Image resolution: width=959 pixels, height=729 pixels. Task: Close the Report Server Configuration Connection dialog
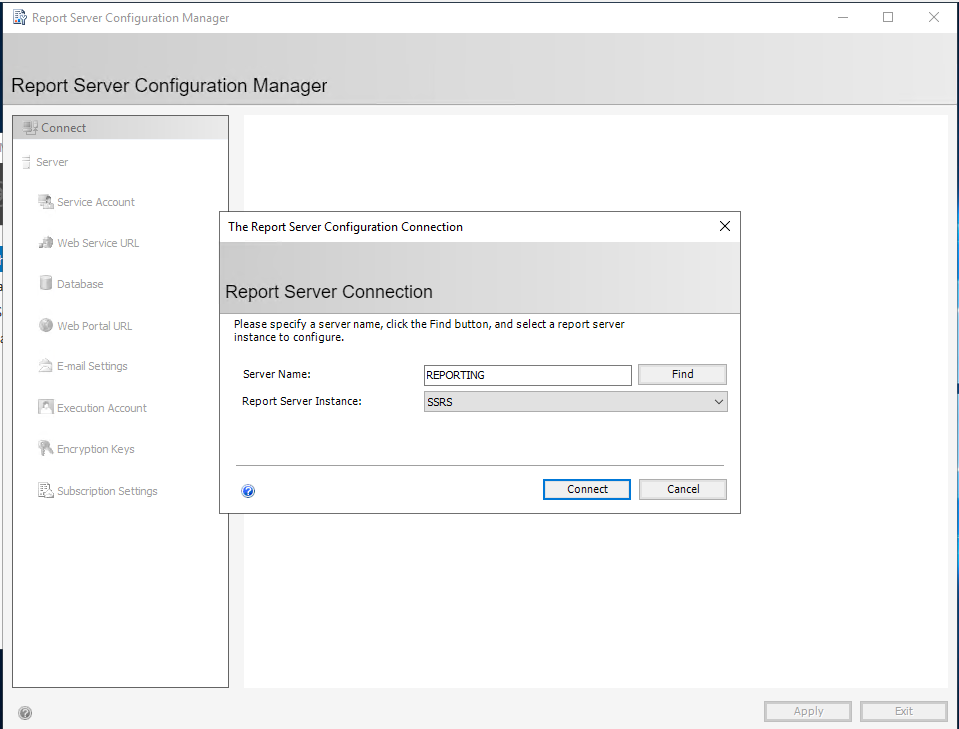click(725, 227)
